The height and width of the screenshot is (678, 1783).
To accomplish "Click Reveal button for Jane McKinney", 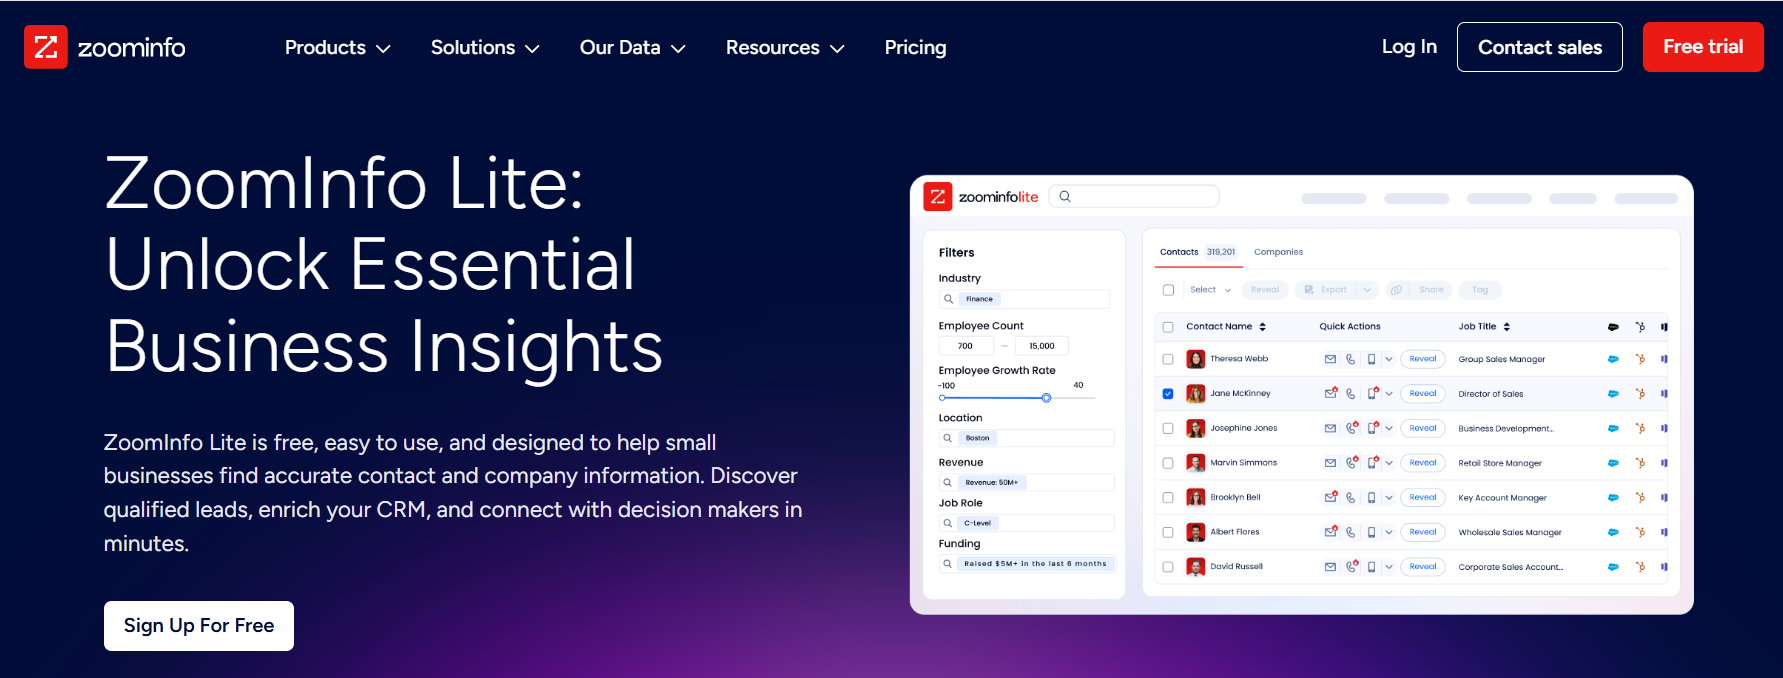I will pyautogui.click(x=1423, y=394).
